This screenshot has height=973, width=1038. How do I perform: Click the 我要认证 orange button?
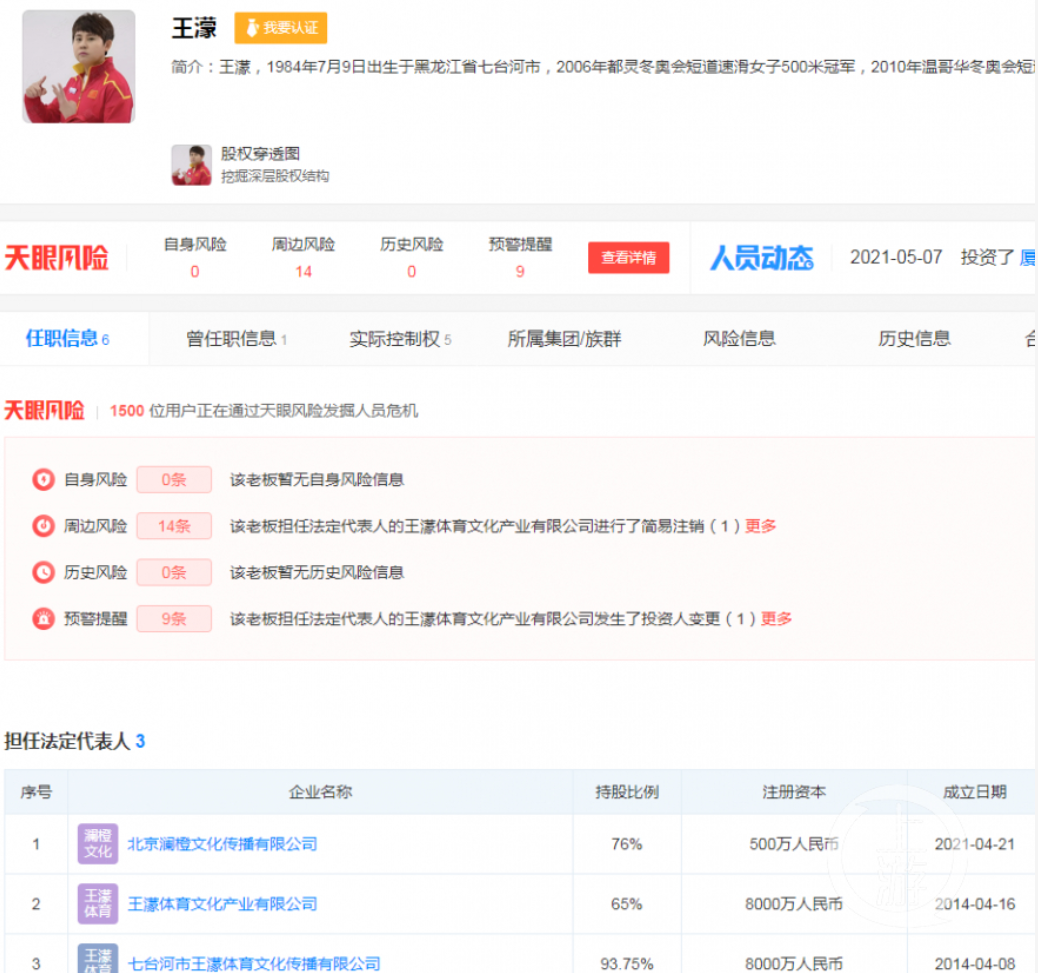(281, 28)
